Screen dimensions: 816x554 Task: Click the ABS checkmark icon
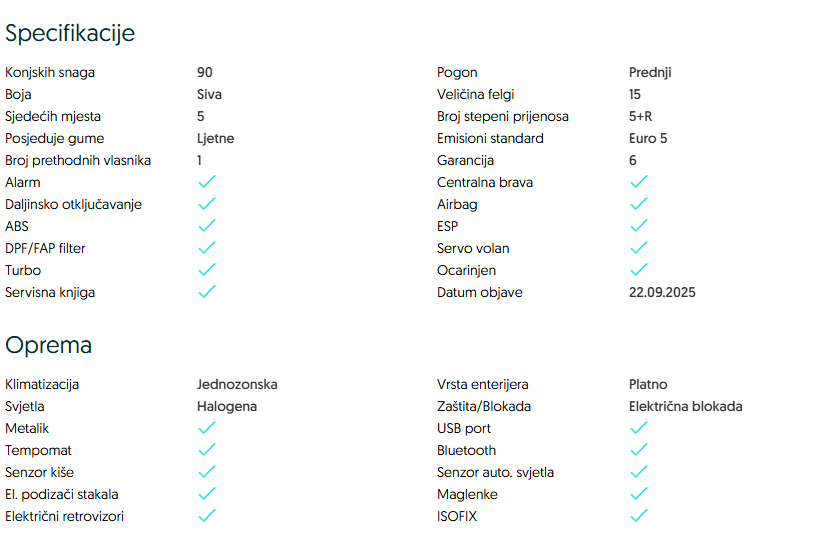tap(207, 226)
